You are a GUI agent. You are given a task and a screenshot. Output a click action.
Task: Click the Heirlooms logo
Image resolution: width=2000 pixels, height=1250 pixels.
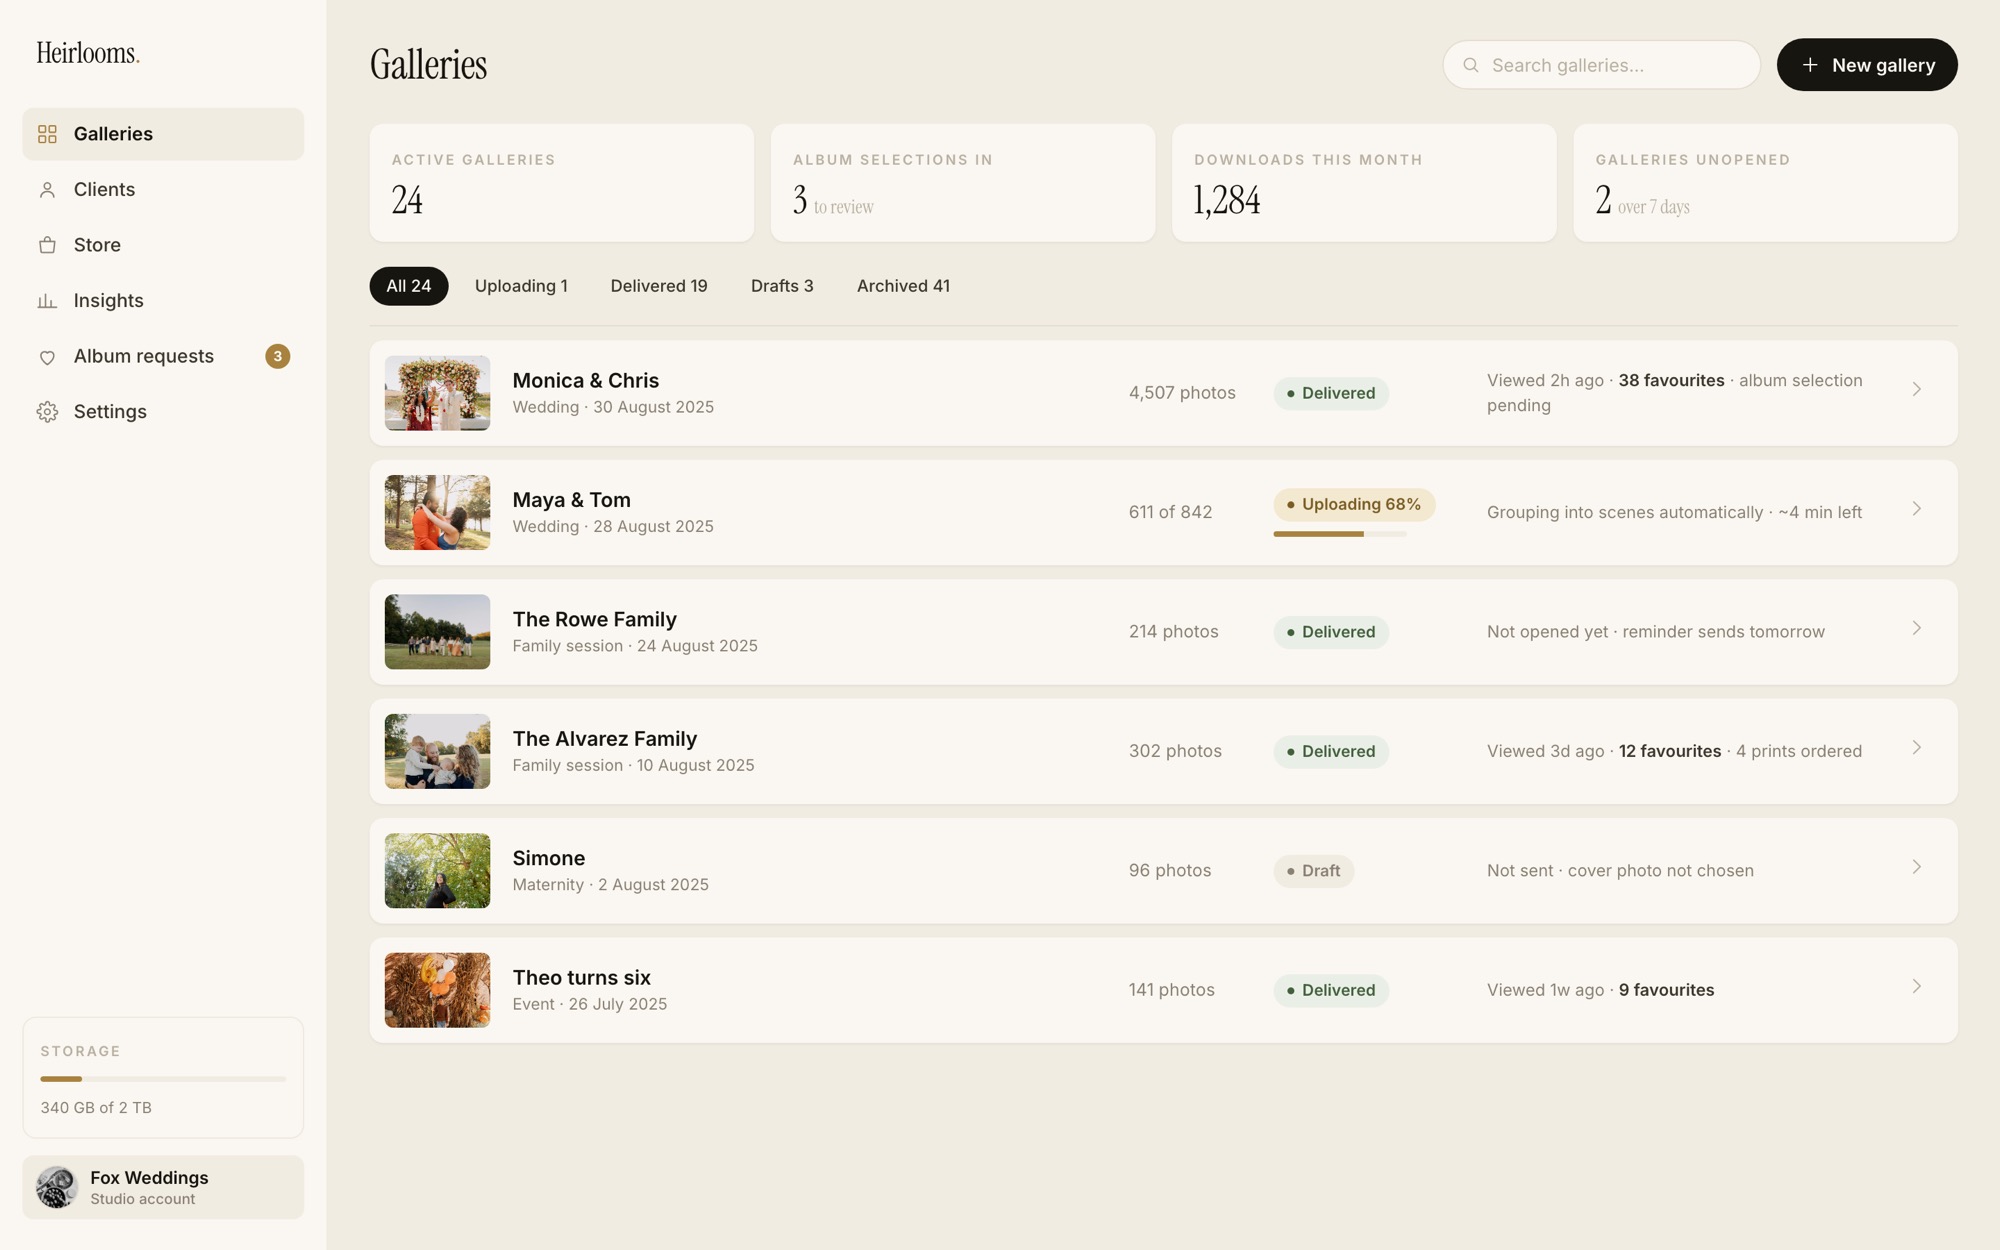(88, 53)
